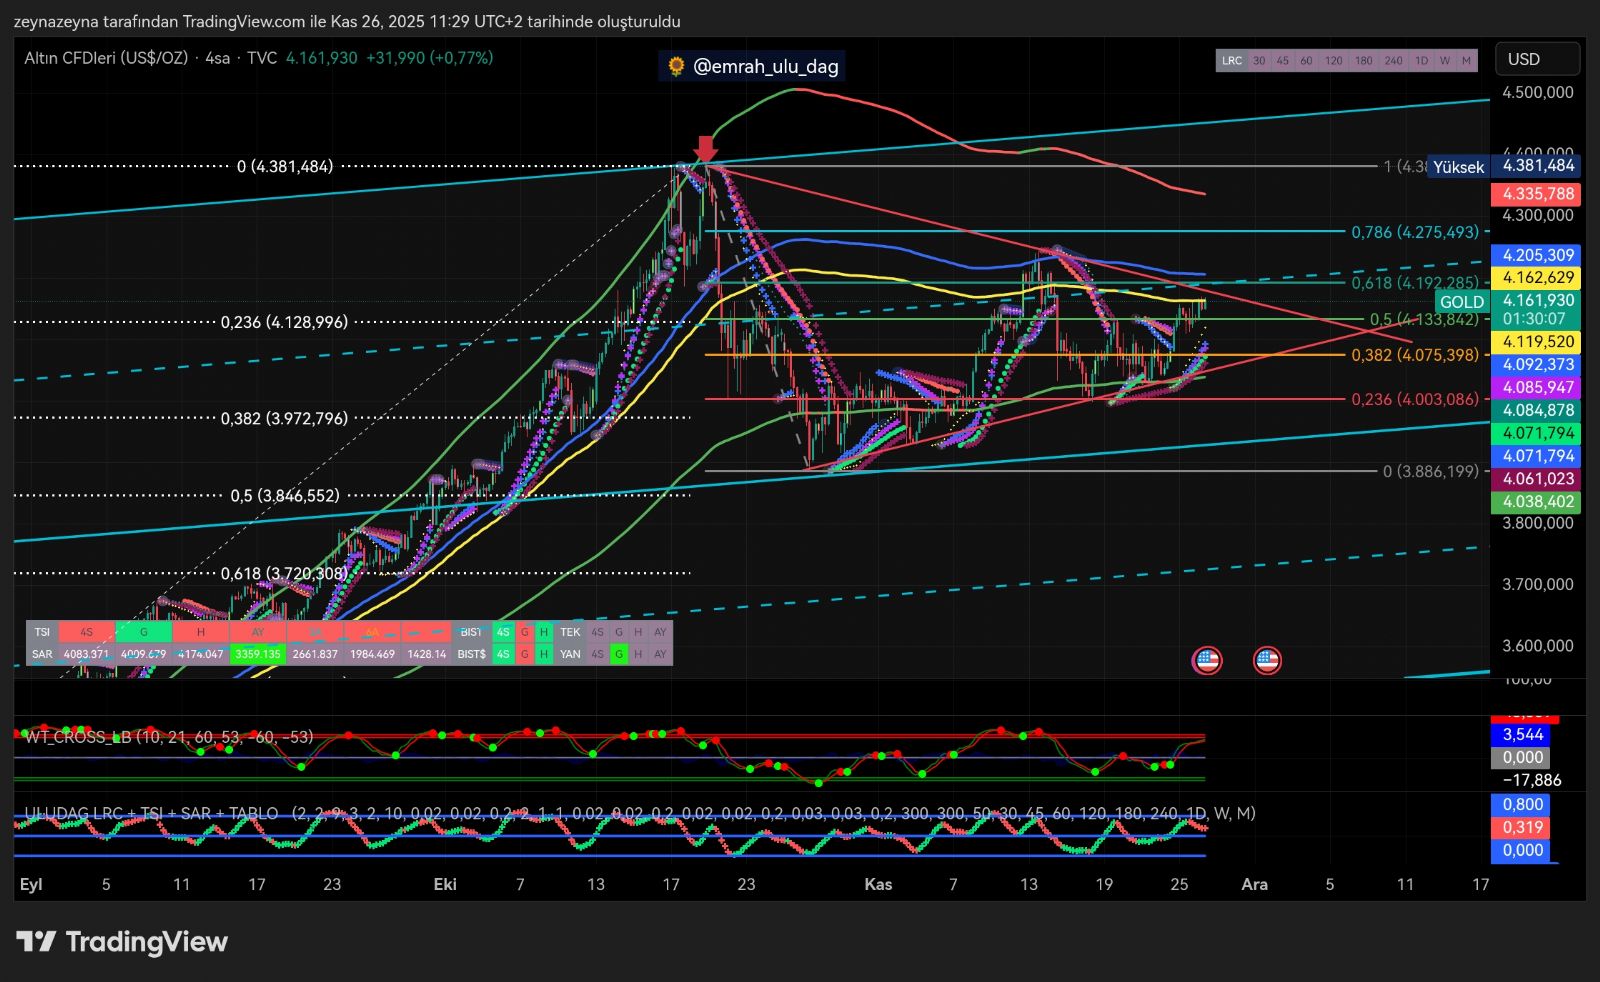
Task: Click the green 3359.135 SAR table cell
Action: 258,654
